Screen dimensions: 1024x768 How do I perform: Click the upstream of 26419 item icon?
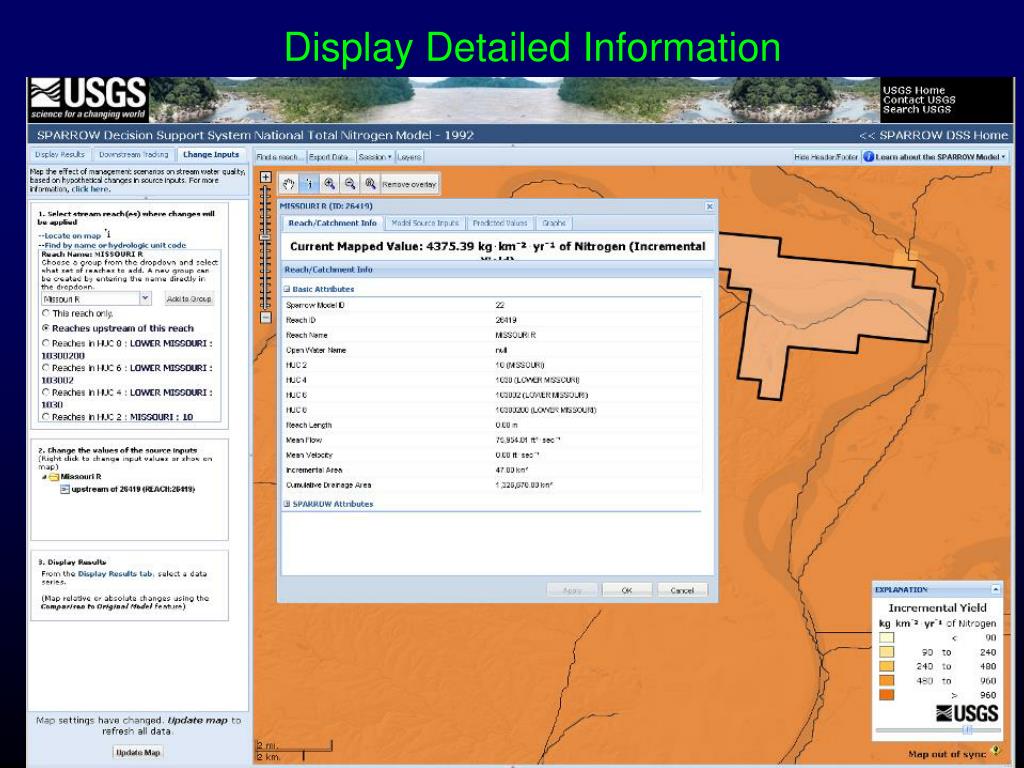coord(65,489)
